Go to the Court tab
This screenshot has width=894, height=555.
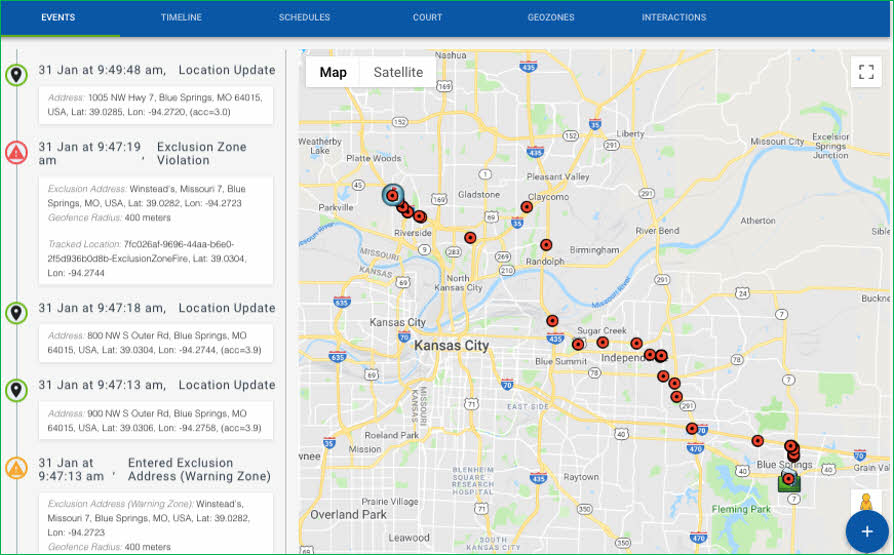coord(428,17)
